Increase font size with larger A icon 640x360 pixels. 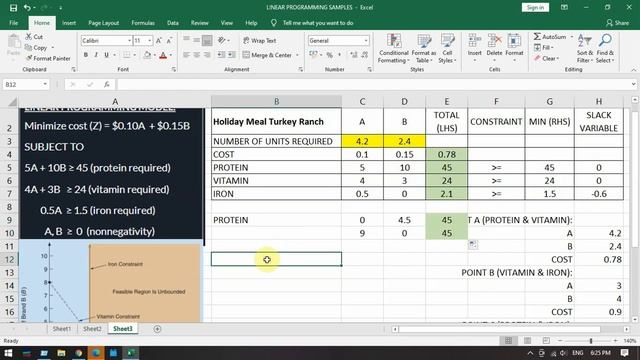(159, 40)
